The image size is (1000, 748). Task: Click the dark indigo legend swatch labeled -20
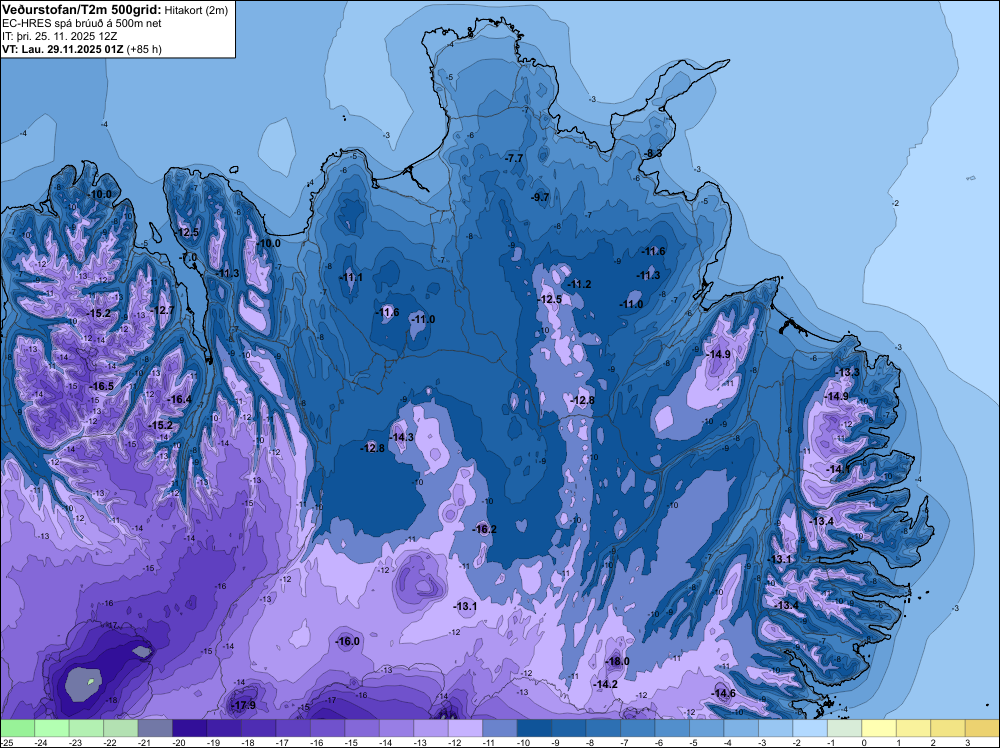(189, 728)
